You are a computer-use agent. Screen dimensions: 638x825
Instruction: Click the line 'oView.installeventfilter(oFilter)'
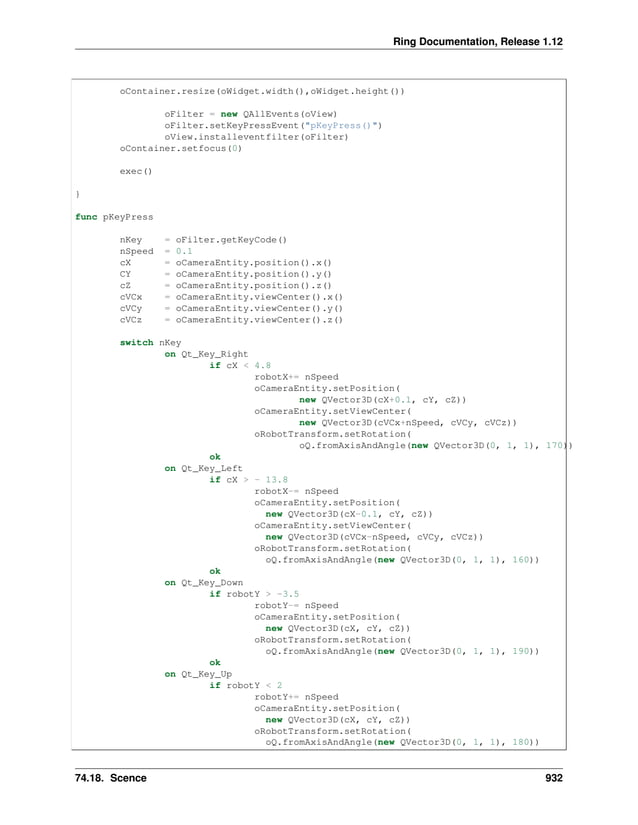(x=256, y=137)
